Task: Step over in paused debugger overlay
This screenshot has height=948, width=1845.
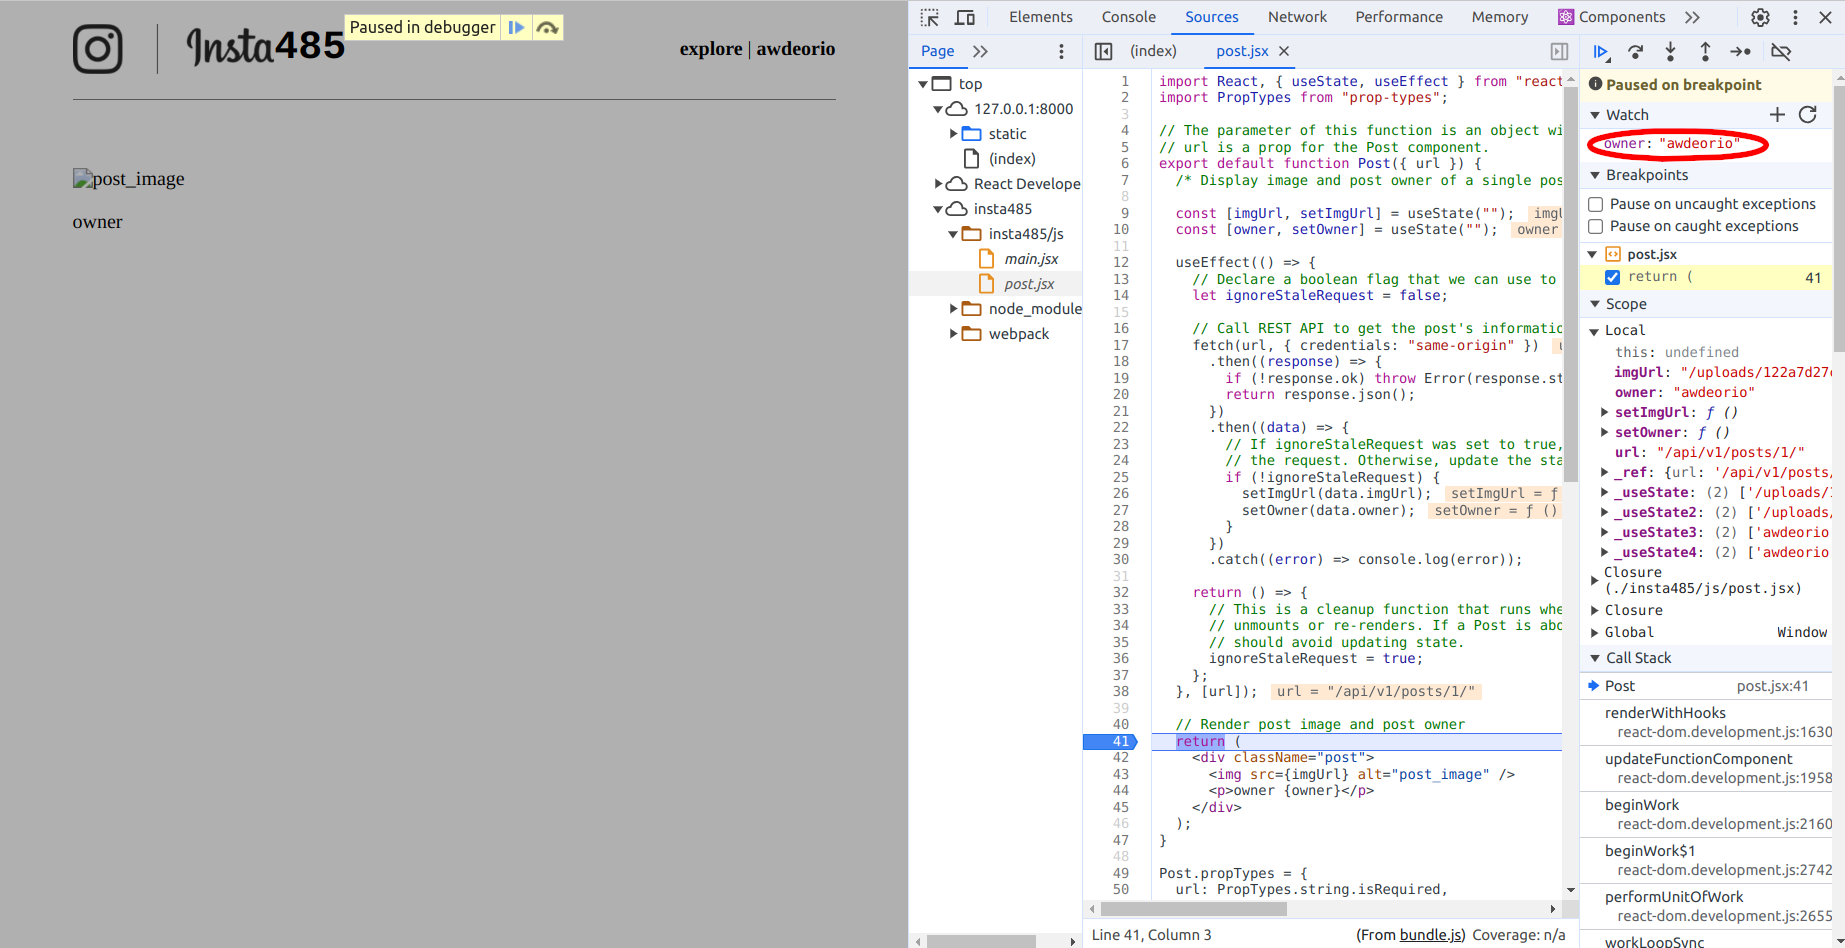Action: [x=547, y=27]
